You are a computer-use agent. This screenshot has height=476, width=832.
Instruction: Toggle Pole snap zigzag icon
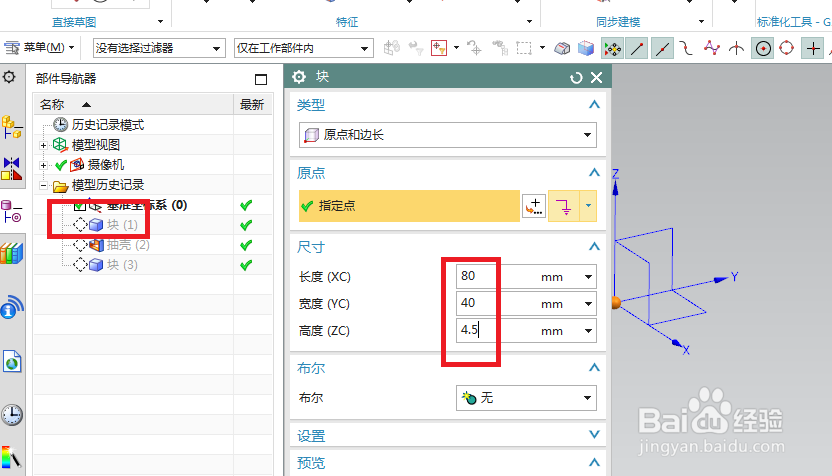coord(712,48)
